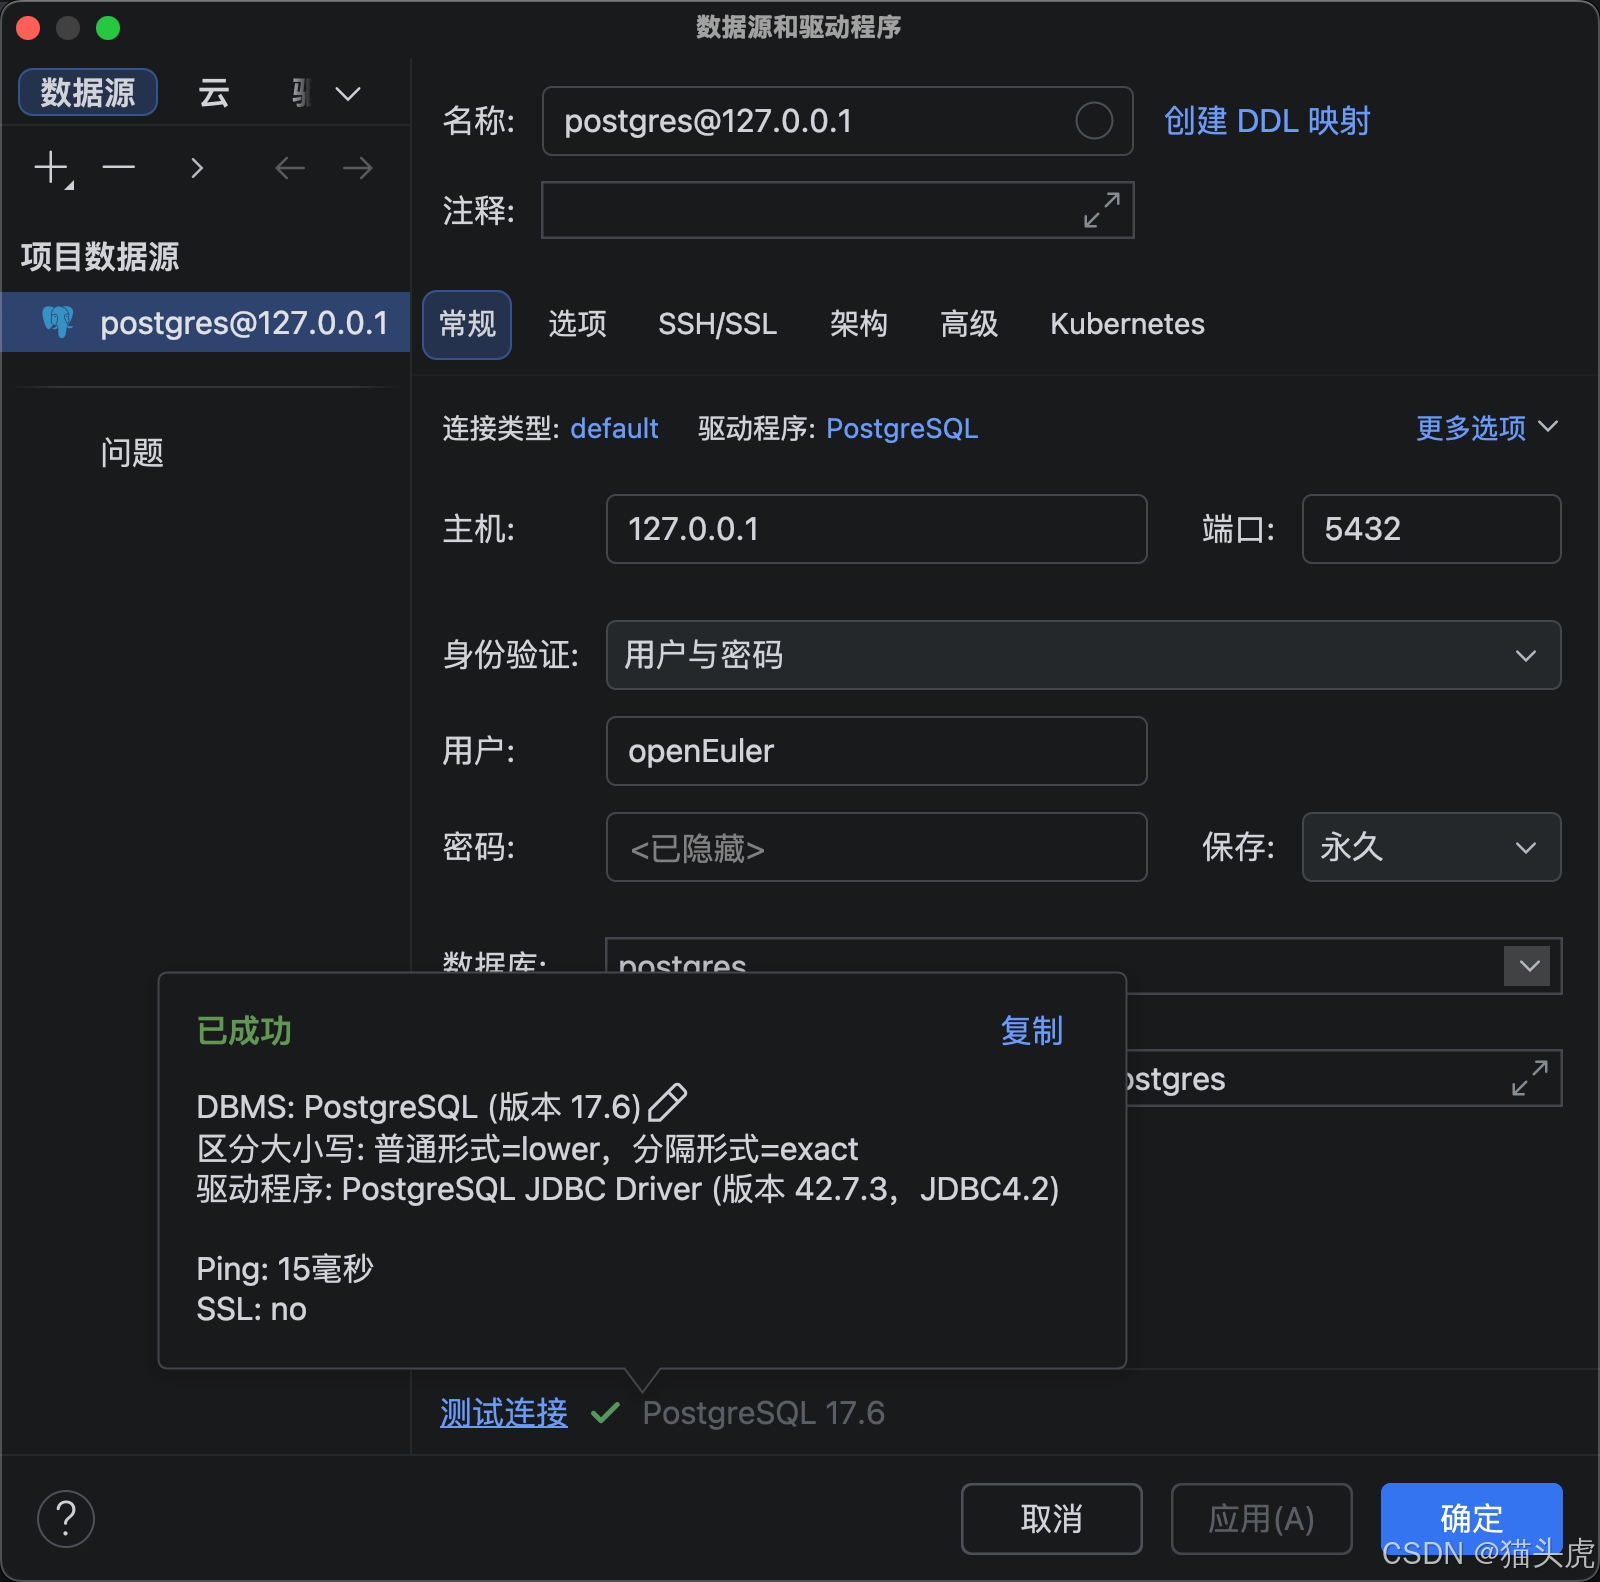
Task: Remove data source using minus icon
Action: (118, 167)
